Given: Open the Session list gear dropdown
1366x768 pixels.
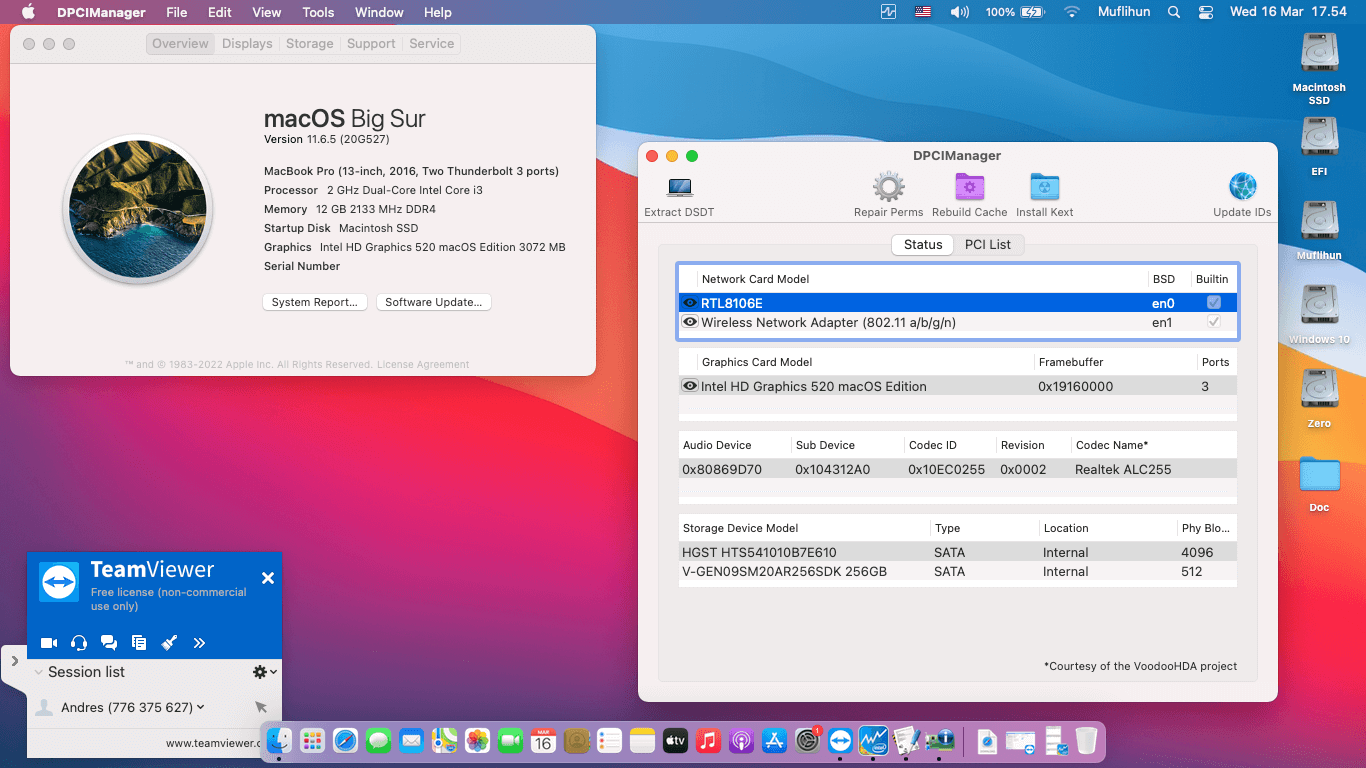Looking at the screenshot, I should click(262, 672).
